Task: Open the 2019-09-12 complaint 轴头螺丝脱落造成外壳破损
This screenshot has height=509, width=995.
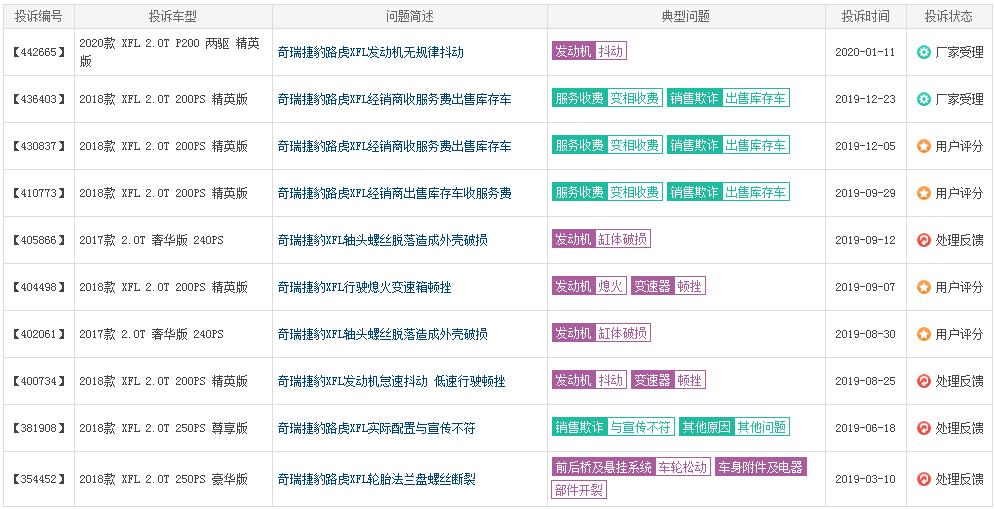Action: pyautogui.click(x=383, y=241)
